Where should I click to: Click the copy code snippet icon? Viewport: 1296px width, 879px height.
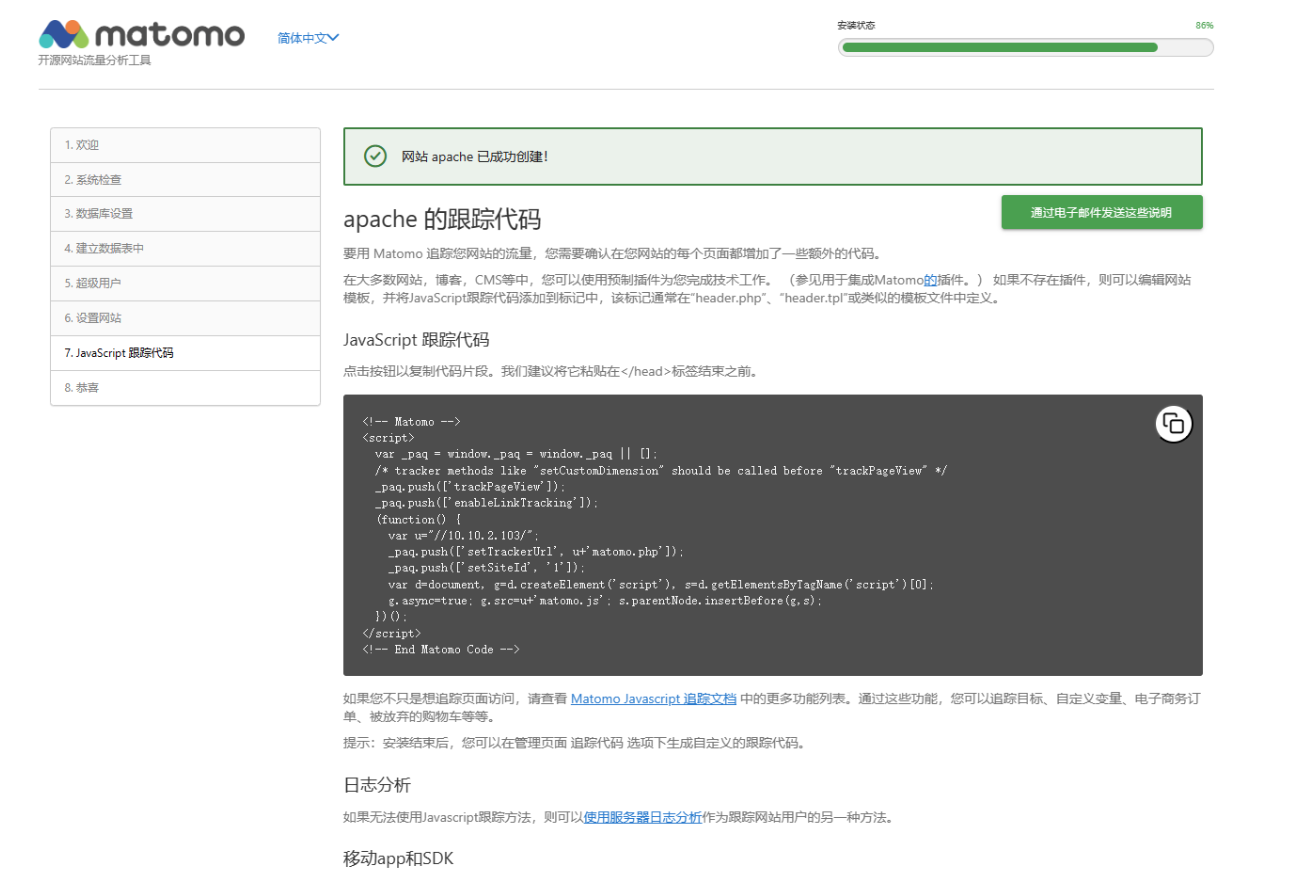[1174, 424]
